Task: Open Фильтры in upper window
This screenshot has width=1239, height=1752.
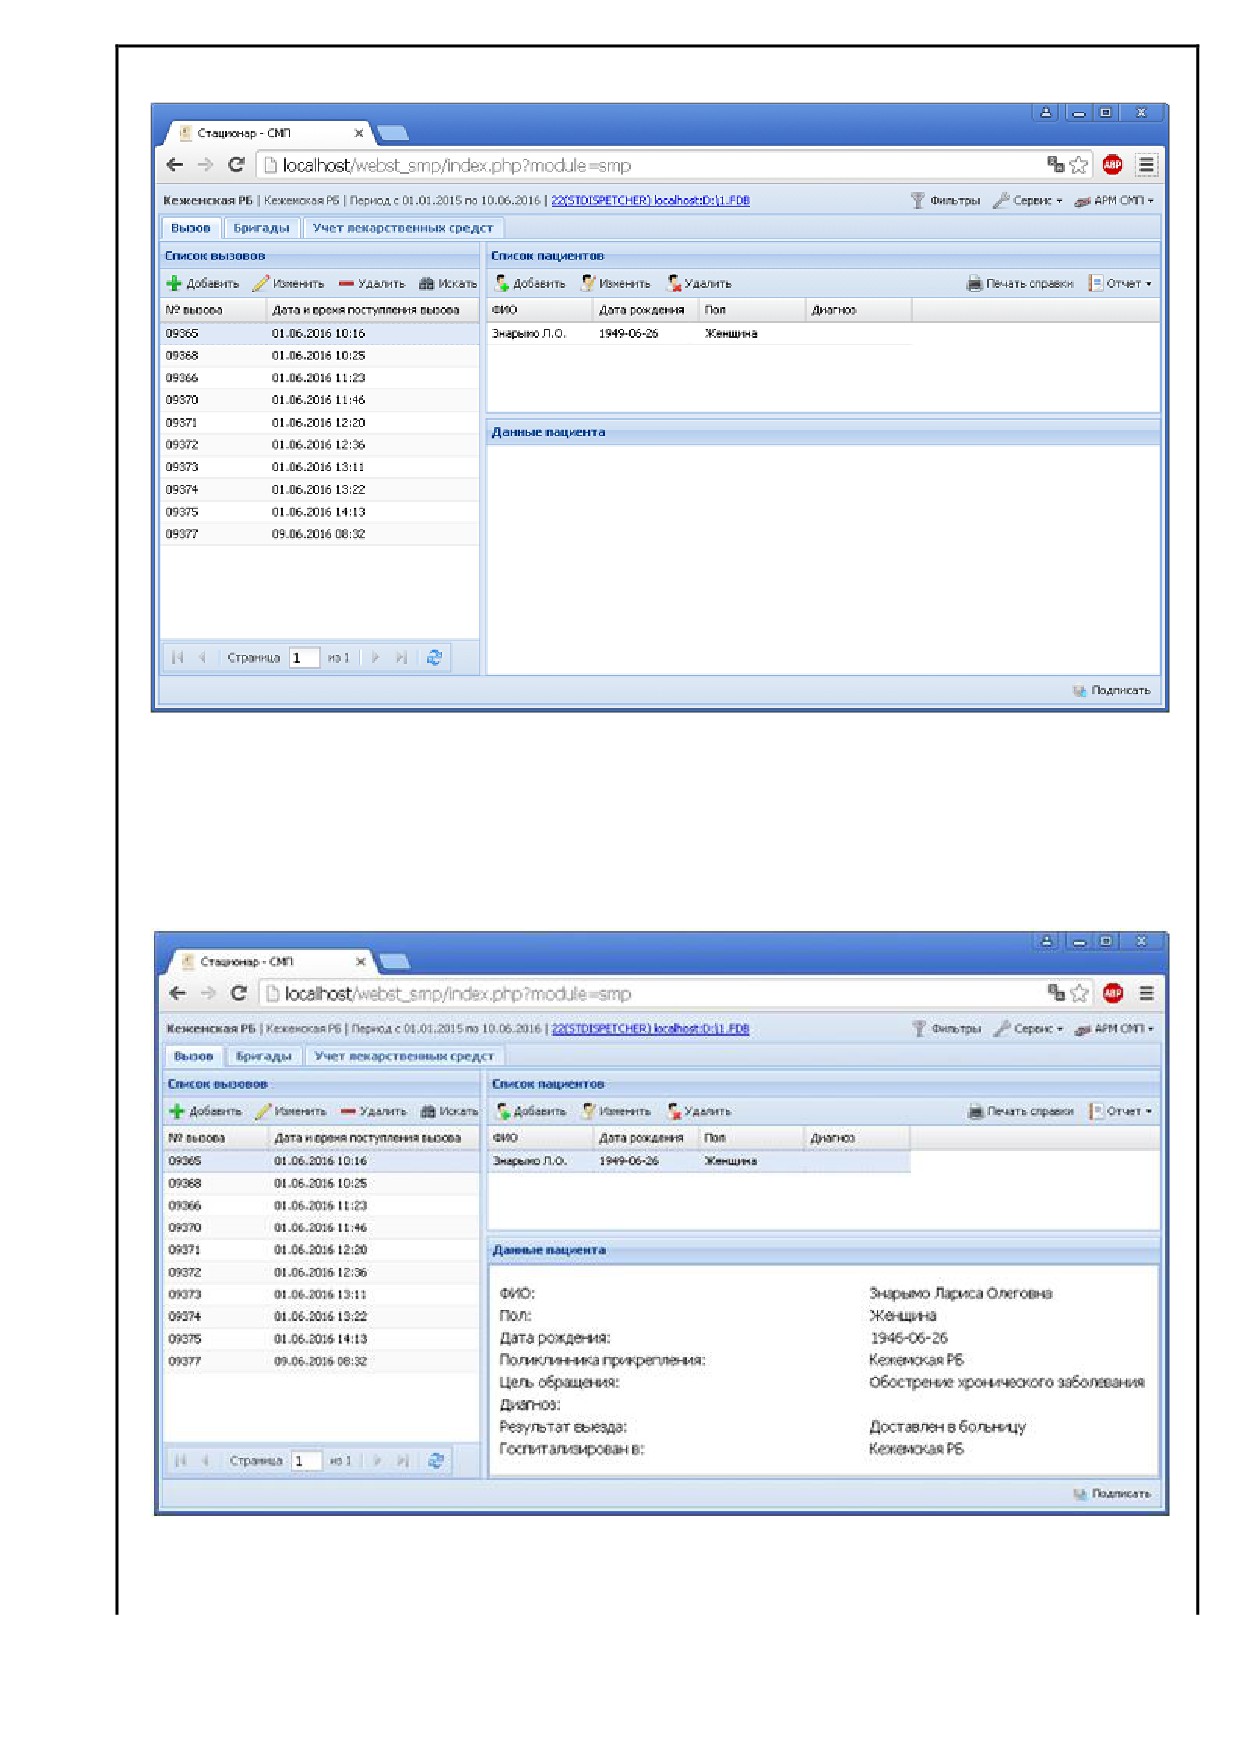Action: point(945,201)
